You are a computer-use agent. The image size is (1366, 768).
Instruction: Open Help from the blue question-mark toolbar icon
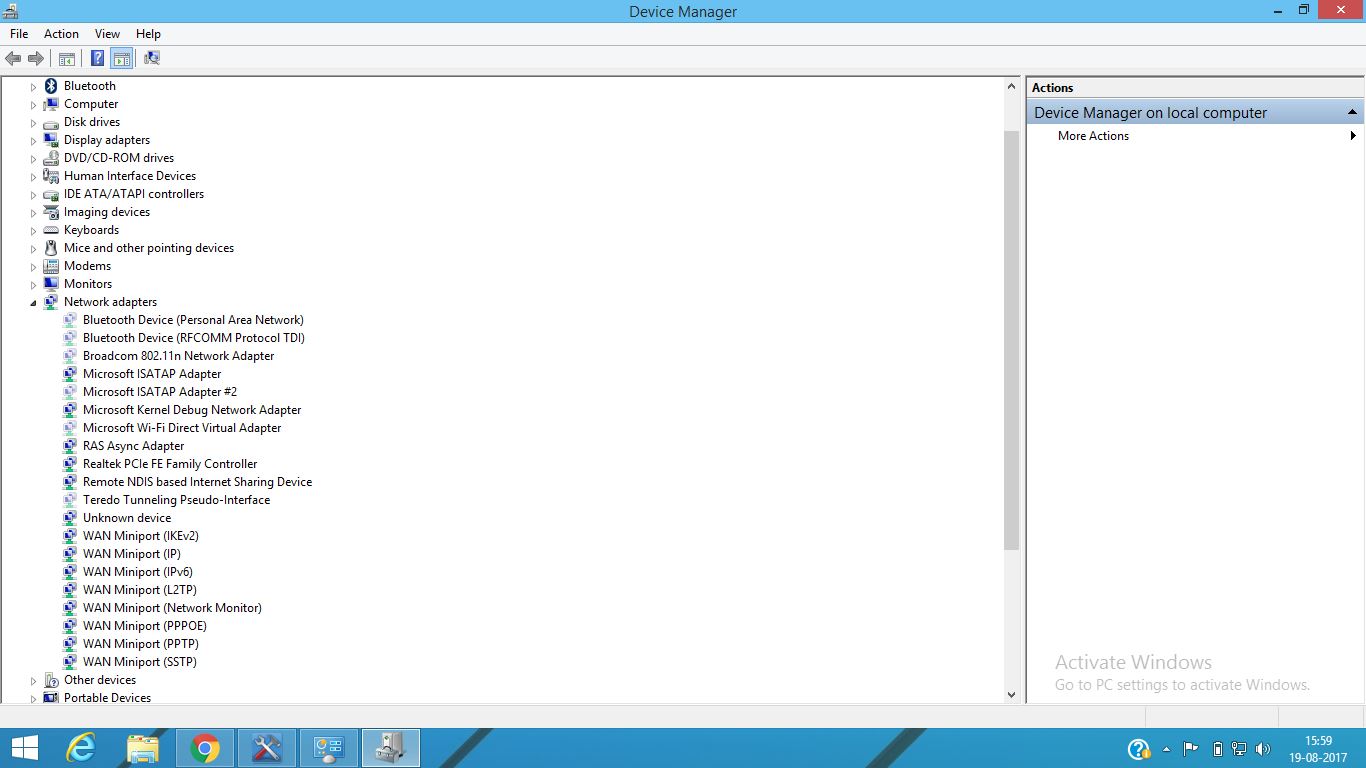tap(98, 58)
